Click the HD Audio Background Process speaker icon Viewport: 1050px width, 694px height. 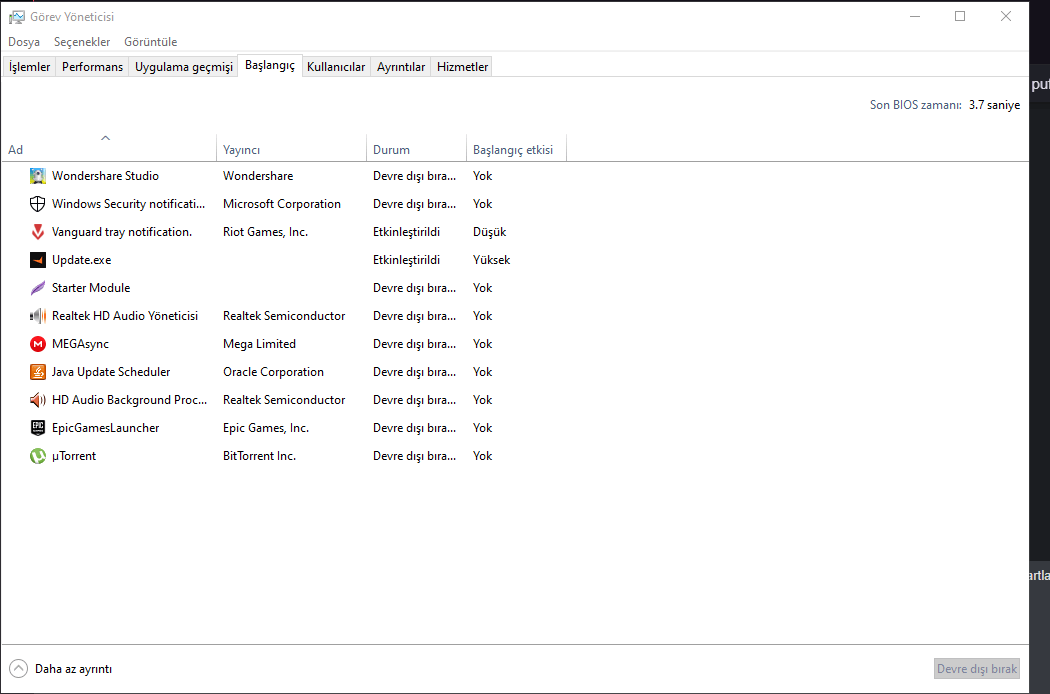tap(38, 400)
